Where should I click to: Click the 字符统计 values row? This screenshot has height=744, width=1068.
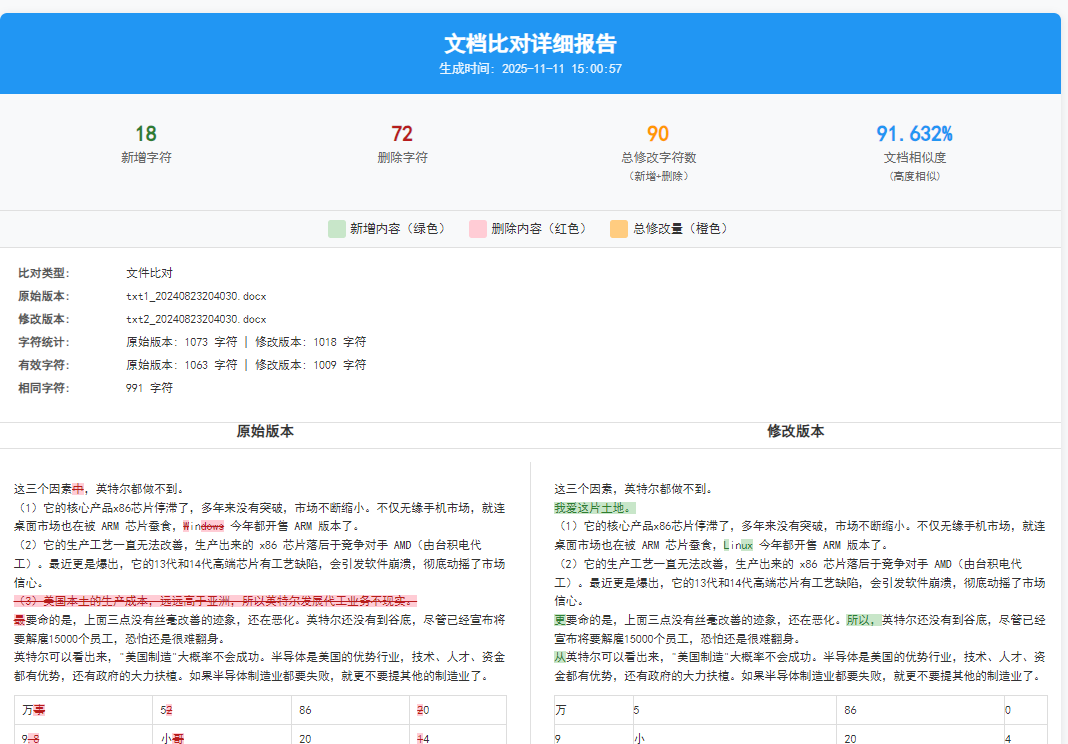[x=246, y=342]
